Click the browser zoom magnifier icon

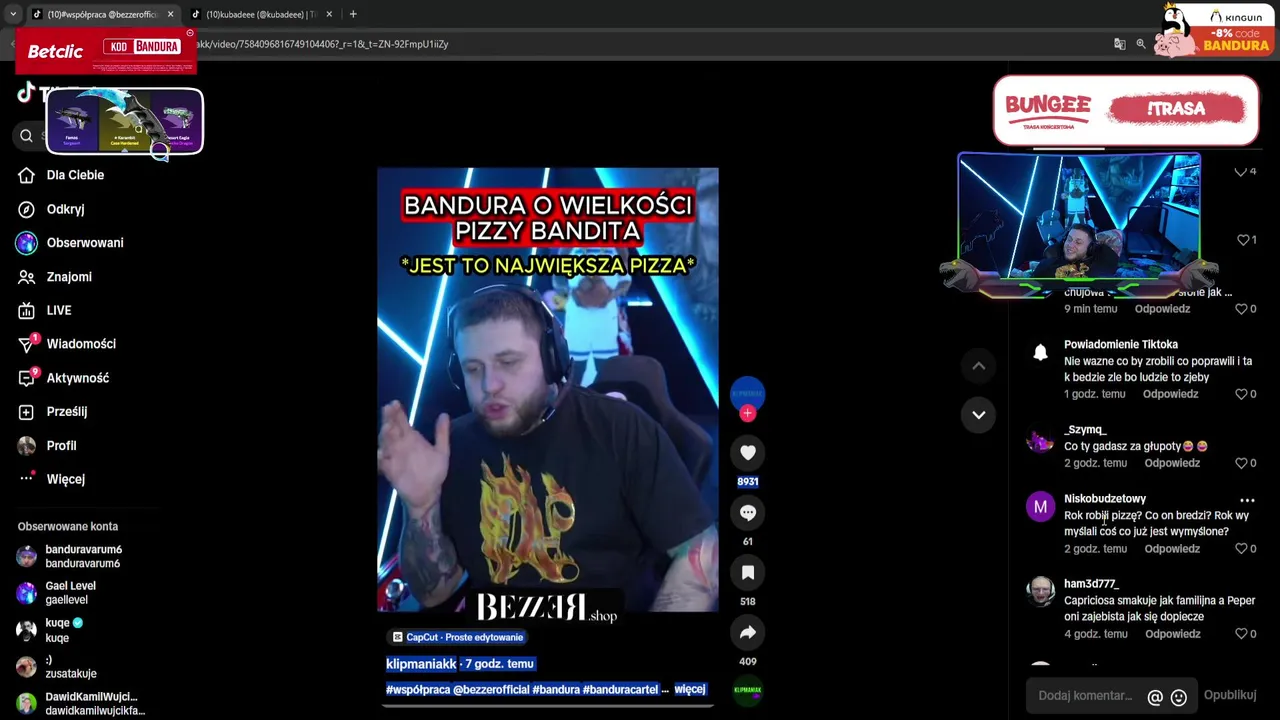pyautogui.click(x=1140, y=44)
